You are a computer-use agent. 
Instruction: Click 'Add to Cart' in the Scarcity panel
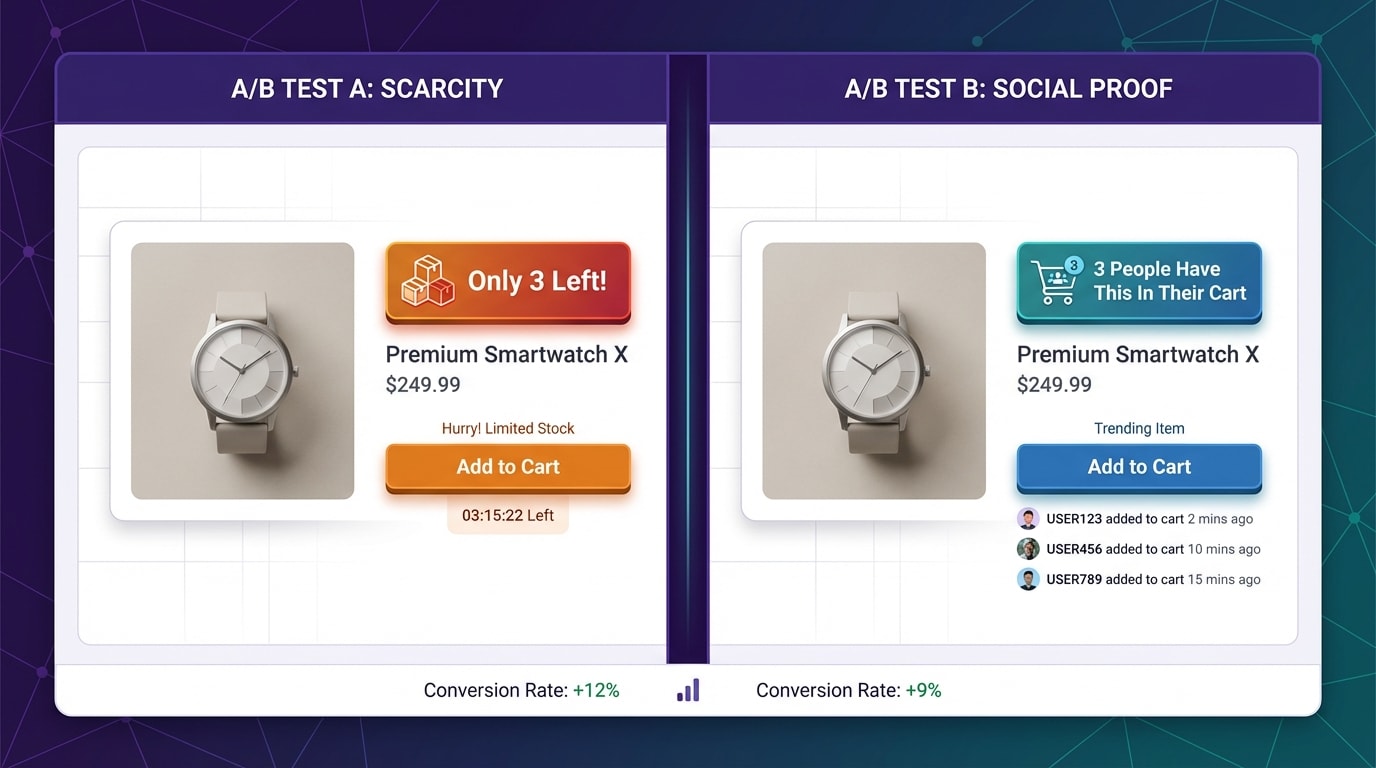tap(507, 466)
